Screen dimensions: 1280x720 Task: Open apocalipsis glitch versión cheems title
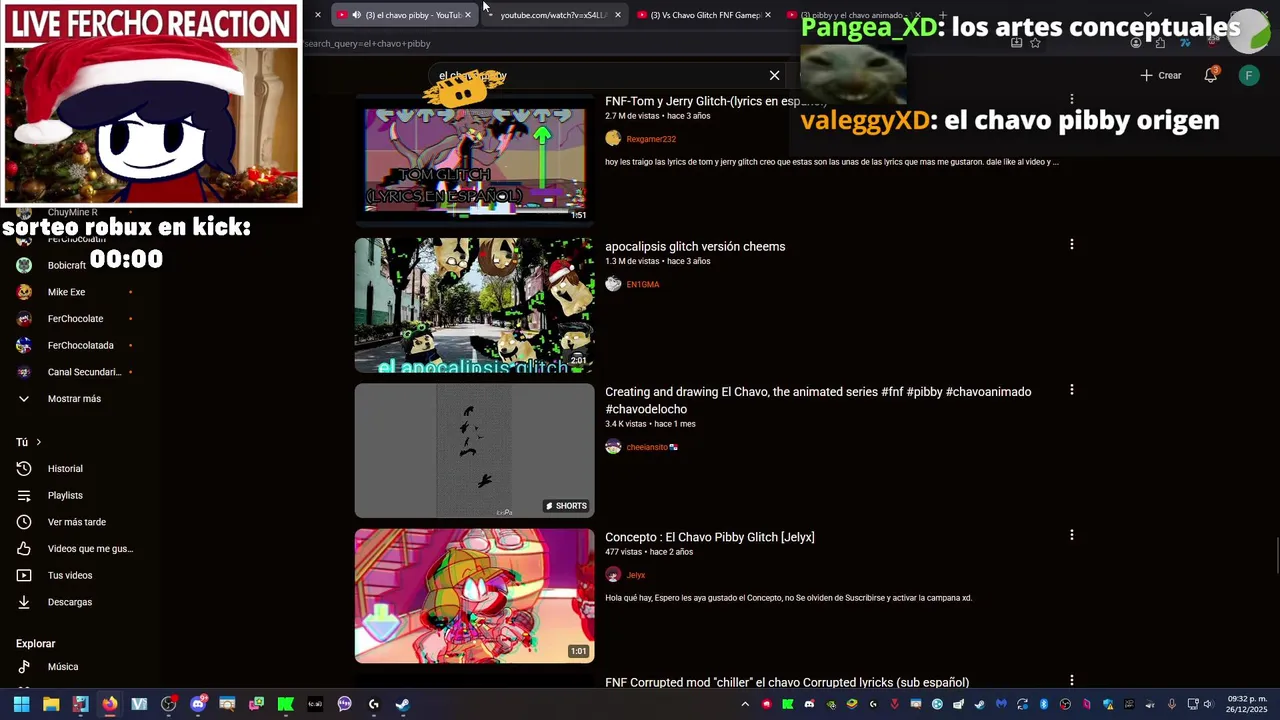pyautogui.click(x=695, y=247)
